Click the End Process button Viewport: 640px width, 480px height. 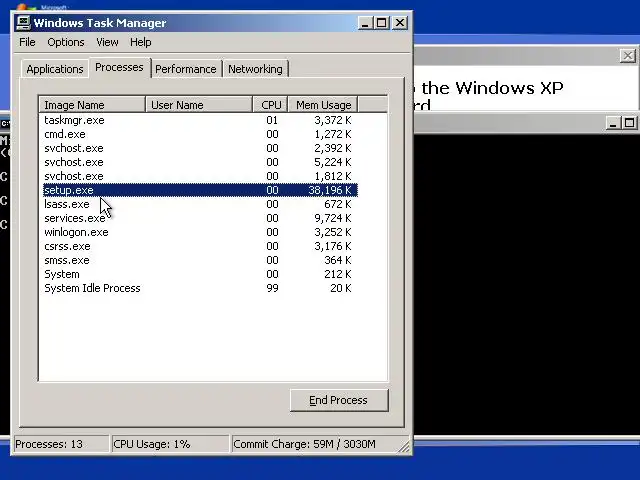[339, 400]
